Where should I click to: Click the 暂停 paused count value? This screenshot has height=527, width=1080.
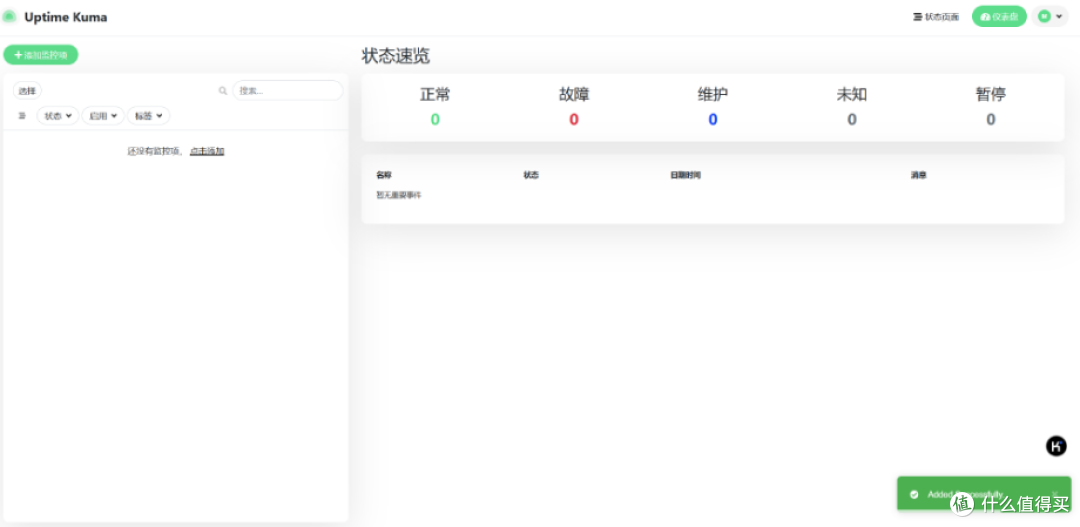pyautogui.click(x=990, y=119)
